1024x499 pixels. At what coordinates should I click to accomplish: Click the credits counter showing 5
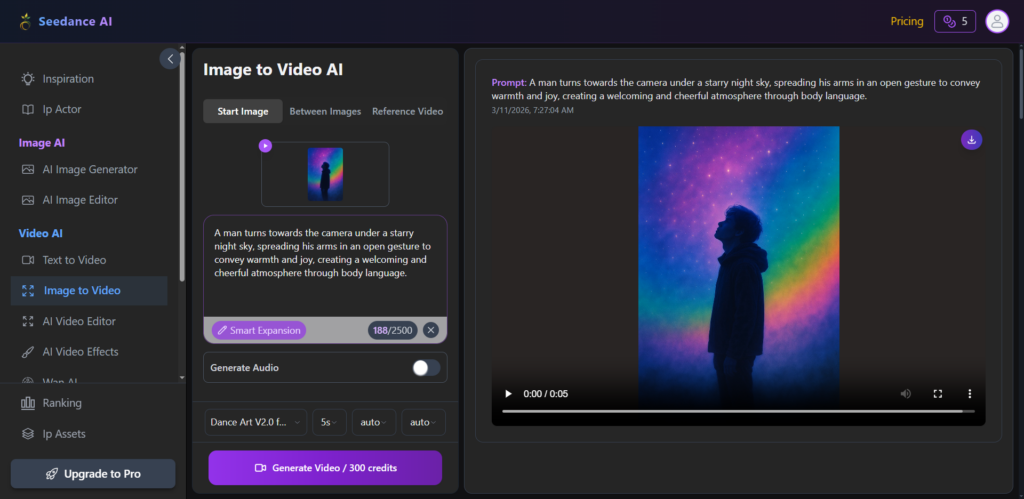(954, 21)
